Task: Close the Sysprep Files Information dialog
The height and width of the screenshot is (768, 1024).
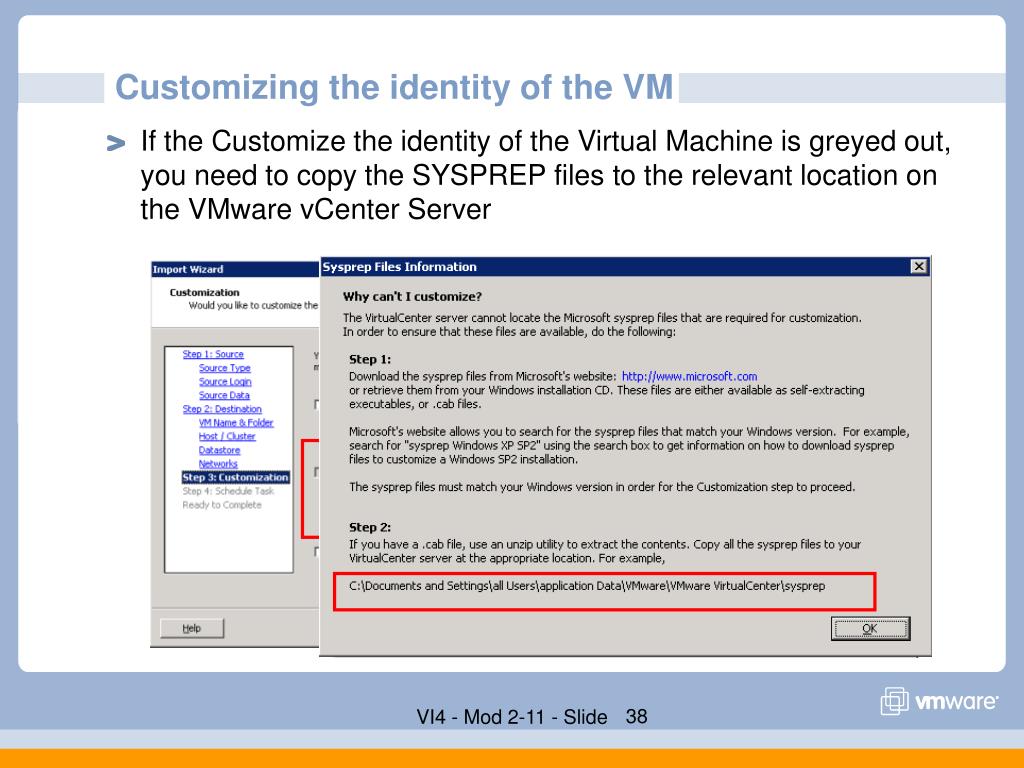Action: click(918, 266)
